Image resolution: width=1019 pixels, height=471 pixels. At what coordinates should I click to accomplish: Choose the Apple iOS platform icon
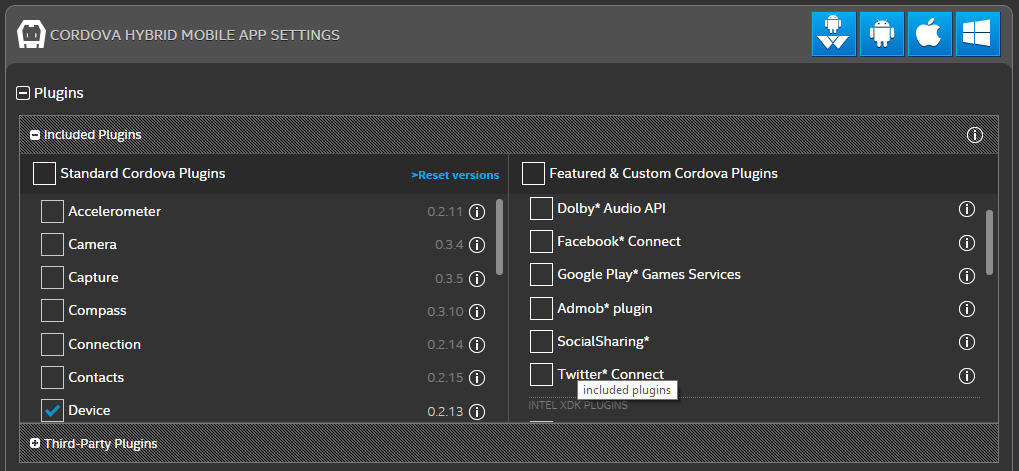[x=929, y=34]
